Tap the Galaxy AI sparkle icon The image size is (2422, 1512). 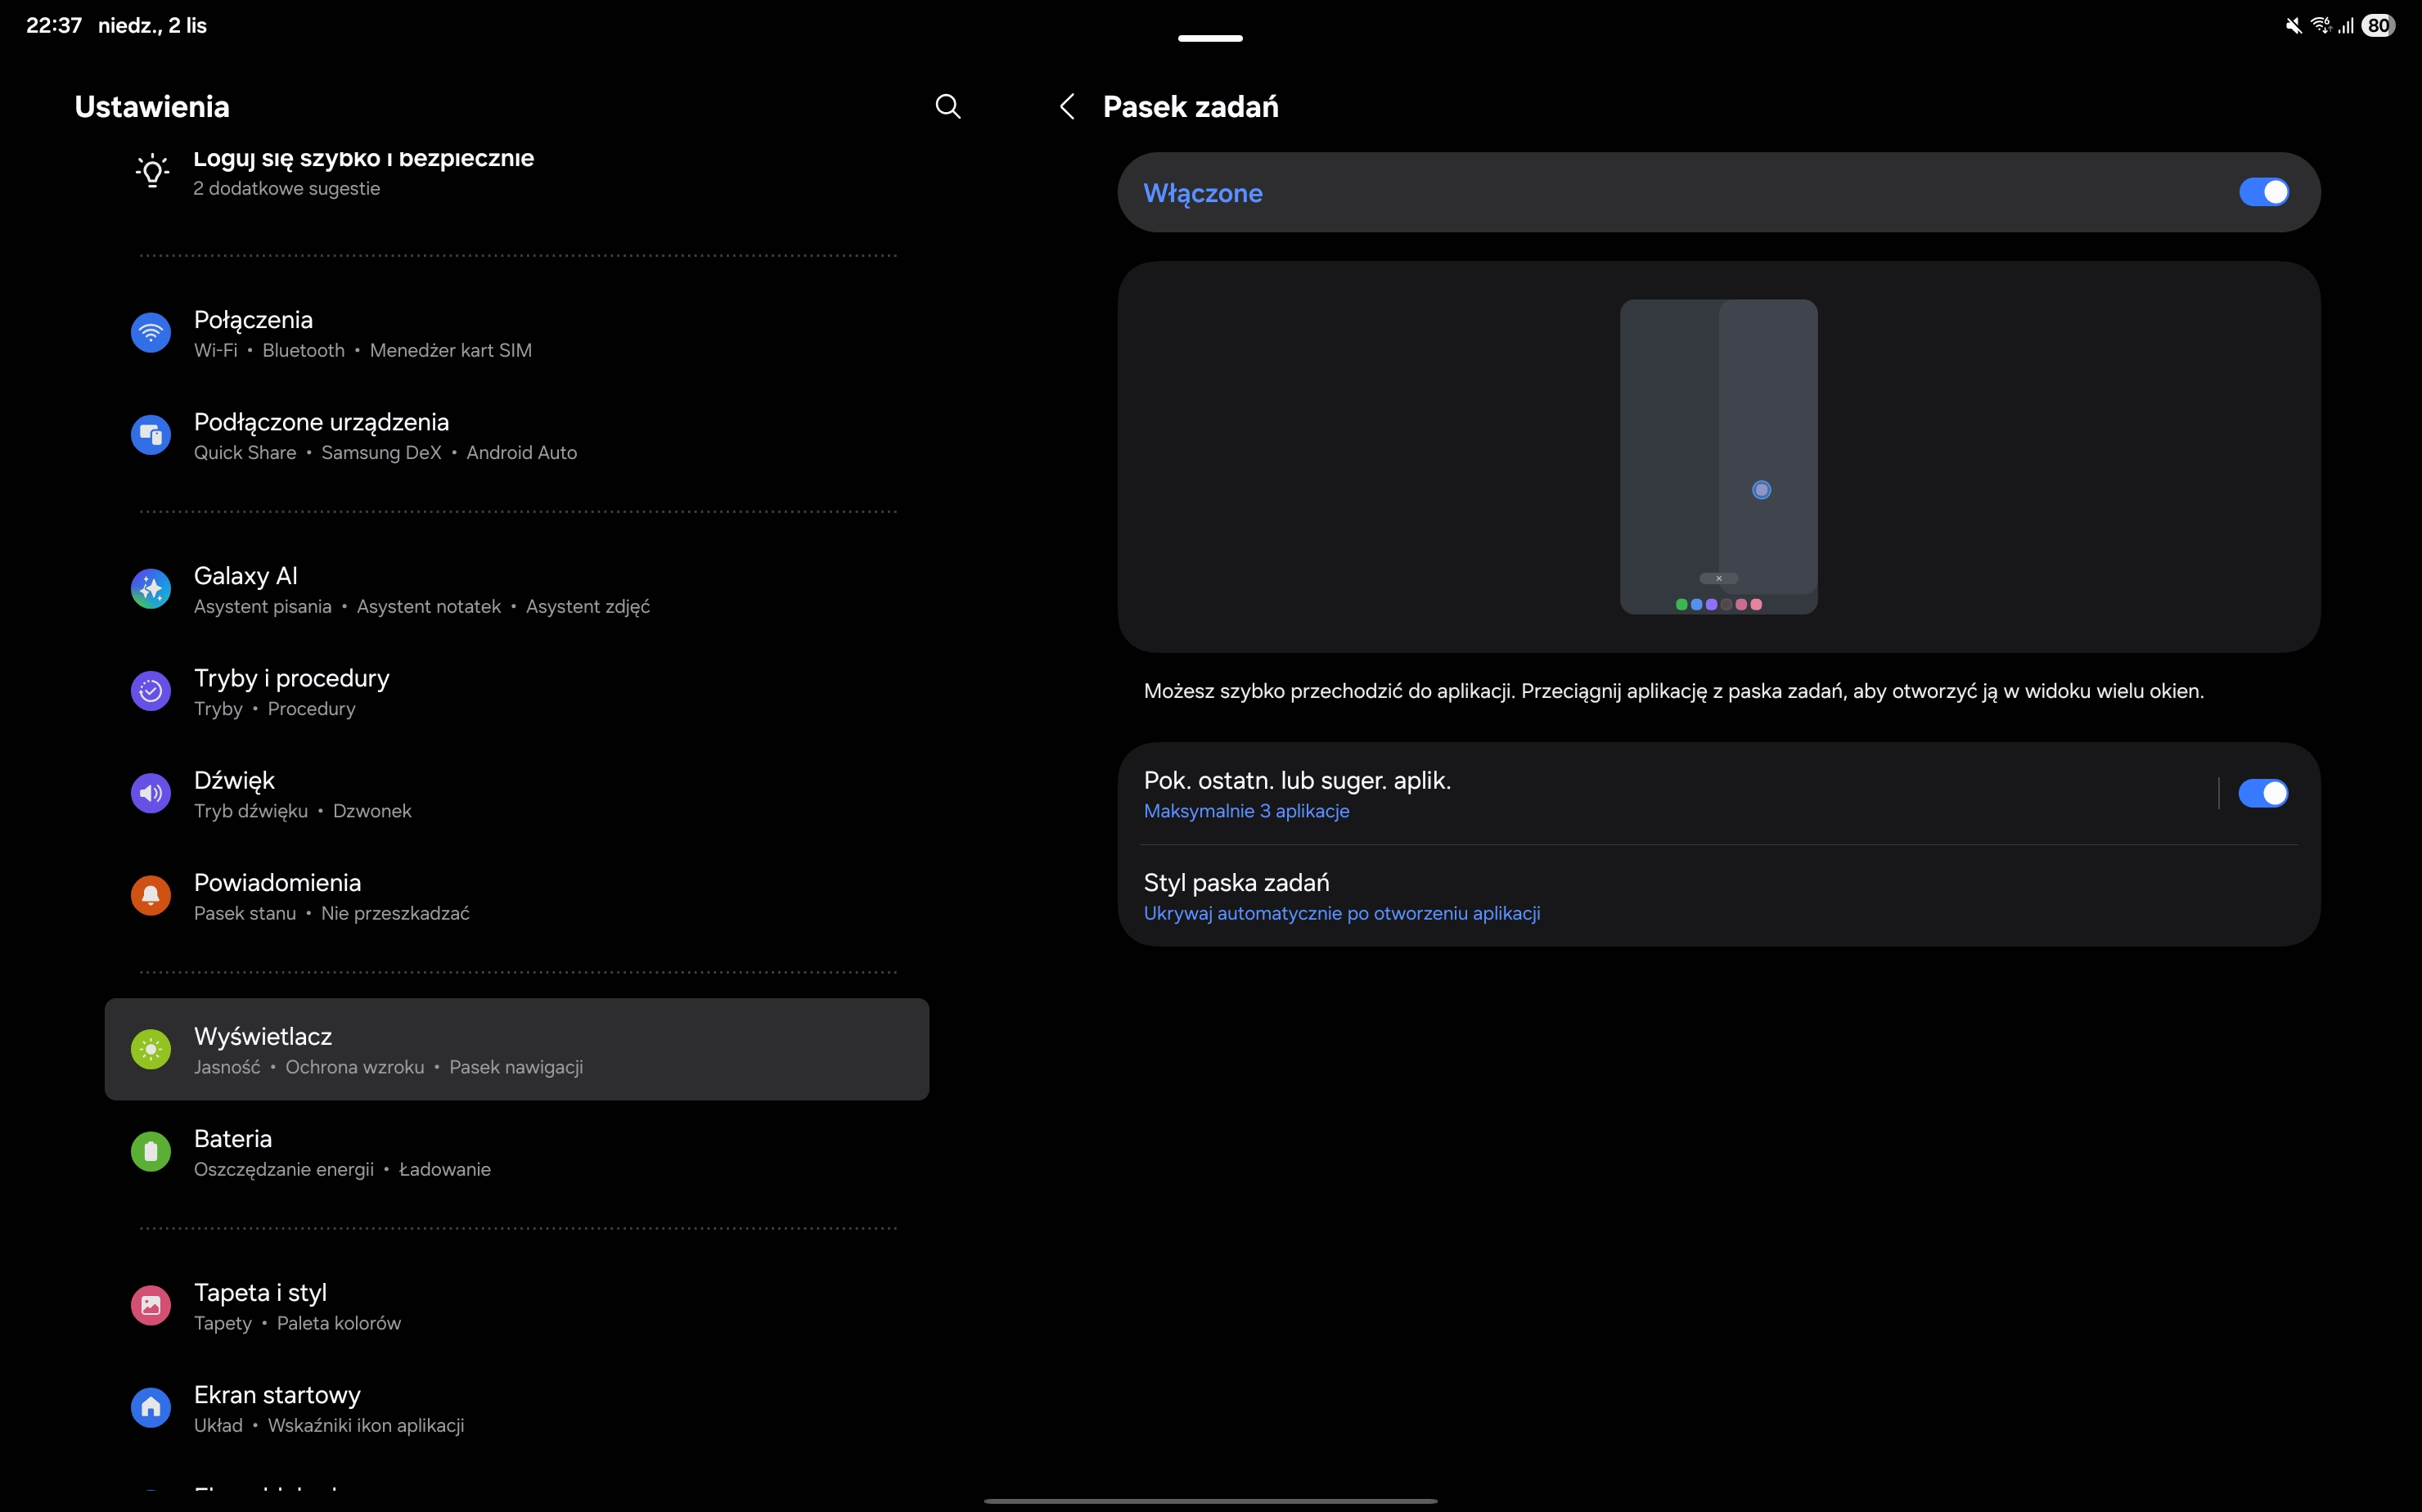coord(151,589)
